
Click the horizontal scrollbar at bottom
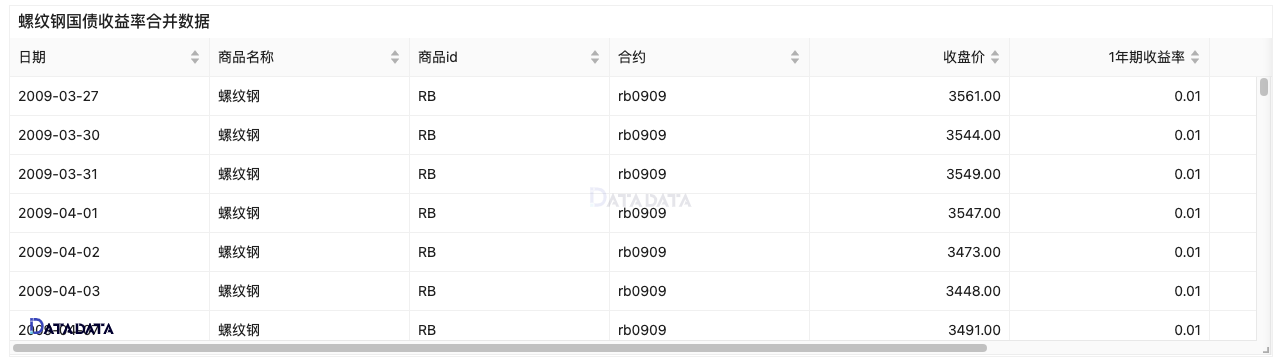coord(499,348)
